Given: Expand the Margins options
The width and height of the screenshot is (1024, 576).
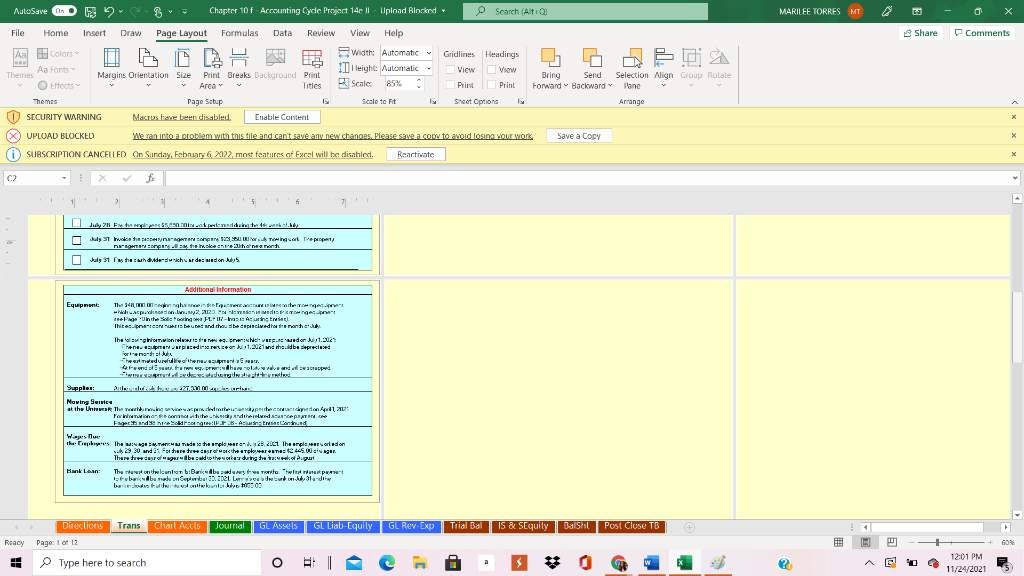Looking at the screenshot, I should [x=110, y=84].
